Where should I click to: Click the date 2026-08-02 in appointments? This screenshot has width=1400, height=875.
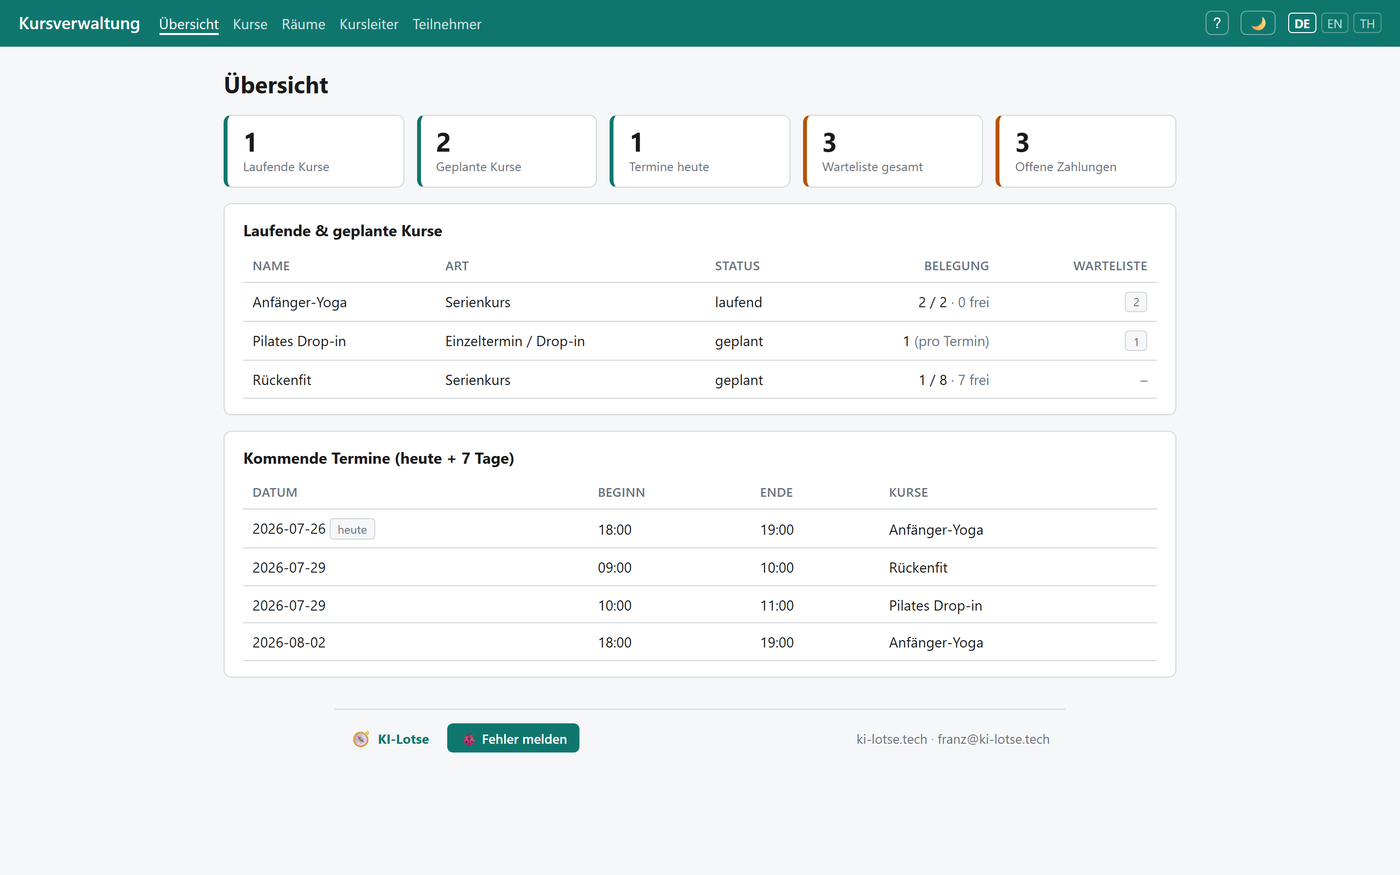pos(289,642)
